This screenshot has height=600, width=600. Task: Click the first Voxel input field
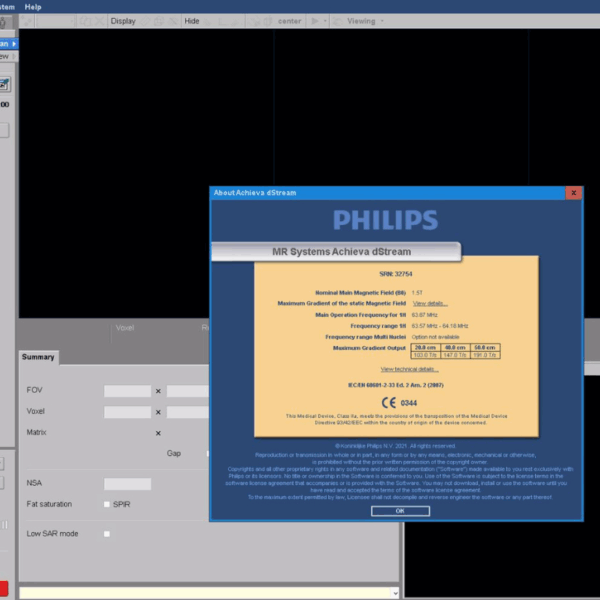[x=127, y=412]
